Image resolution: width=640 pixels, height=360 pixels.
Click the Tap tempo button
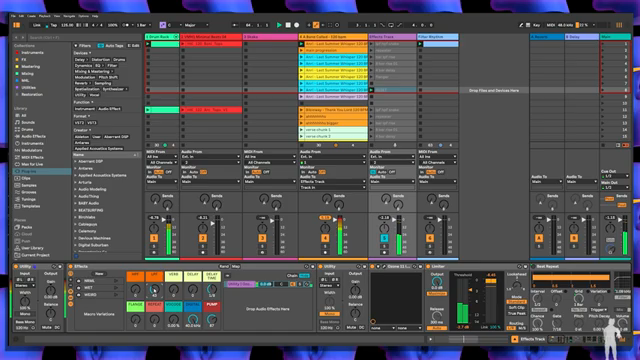[54, 25]
